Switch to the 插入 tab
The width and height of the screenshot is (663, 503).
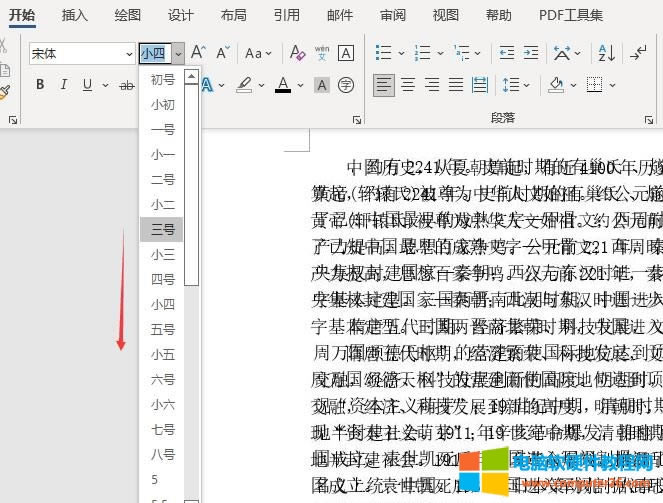[x=74, y=15]
